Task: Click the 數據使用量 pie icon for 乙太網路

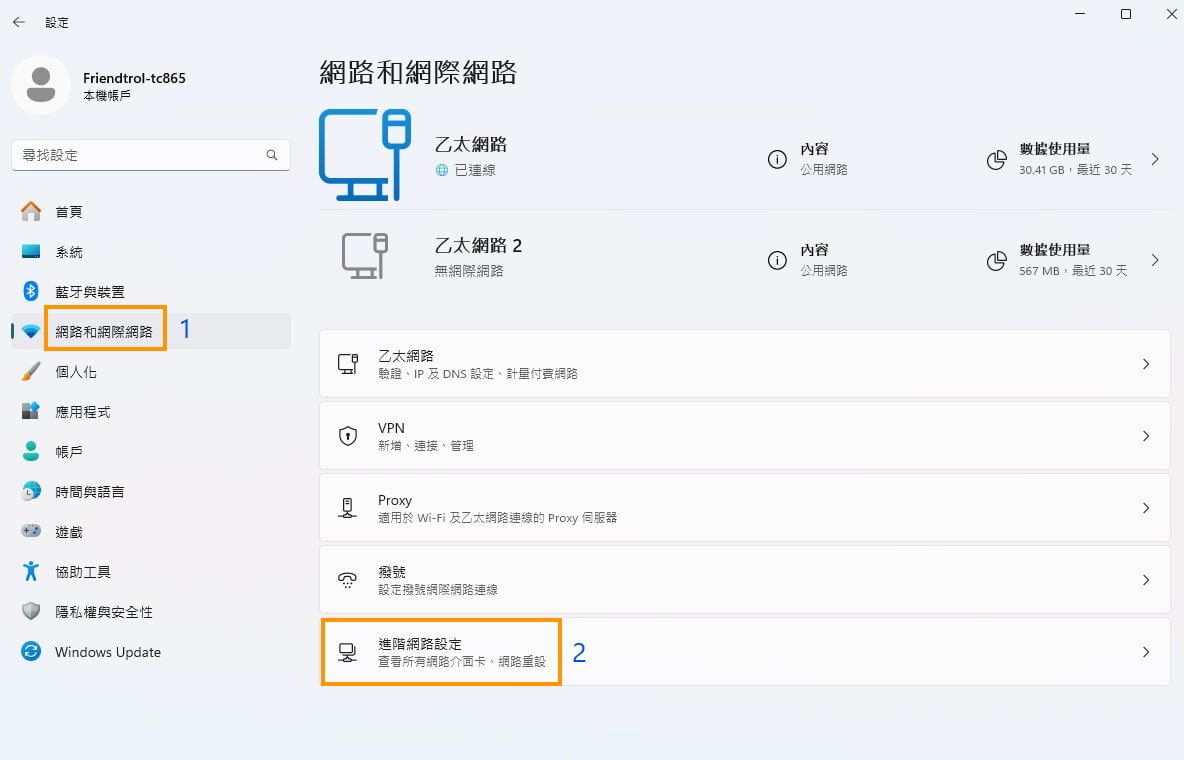Action: click(x=996, y=160)
